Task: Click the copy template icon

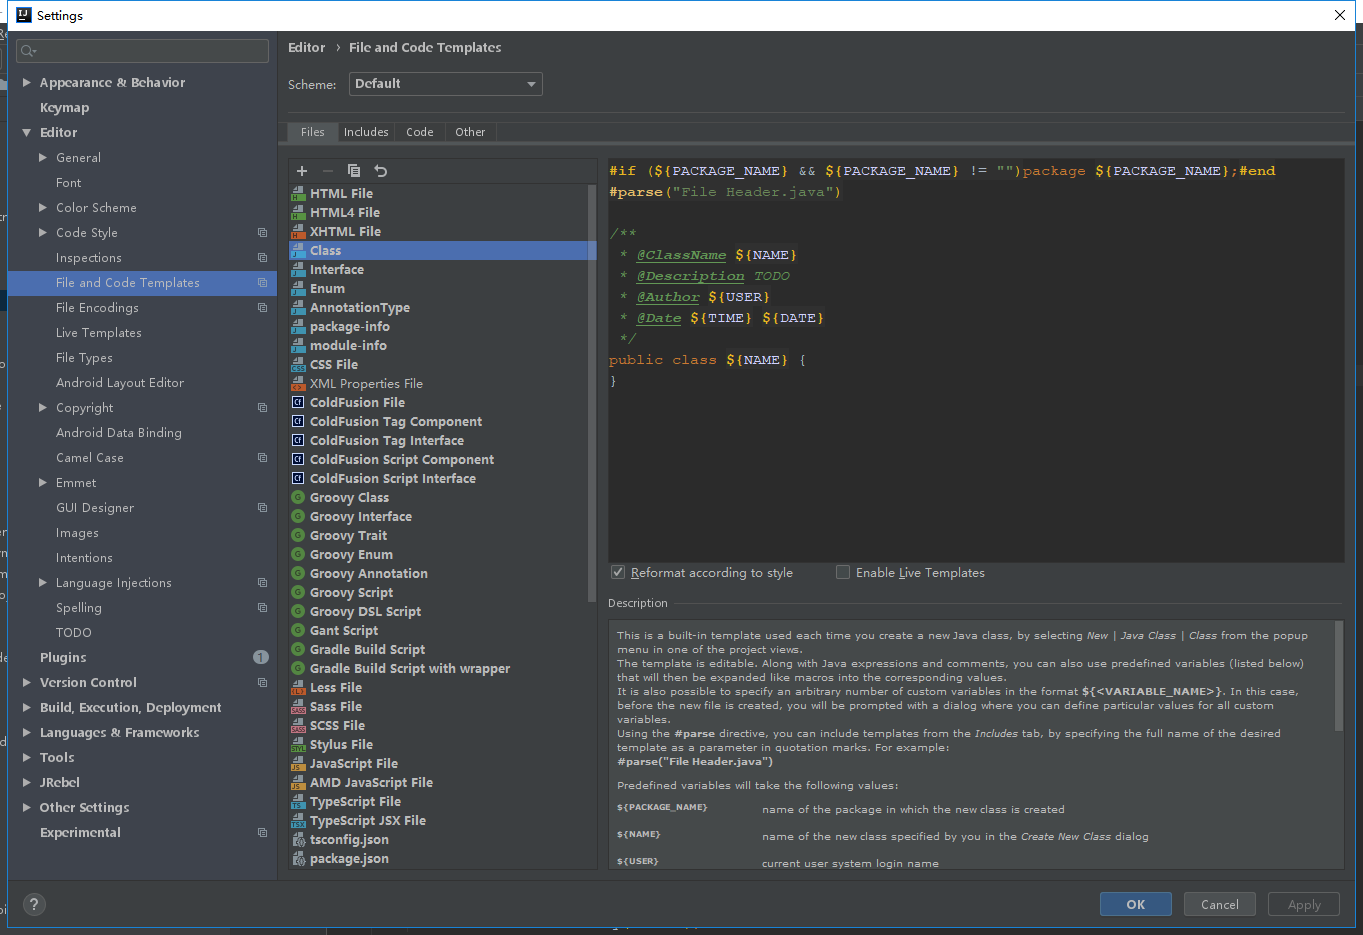Action: (x=353, y=171)
